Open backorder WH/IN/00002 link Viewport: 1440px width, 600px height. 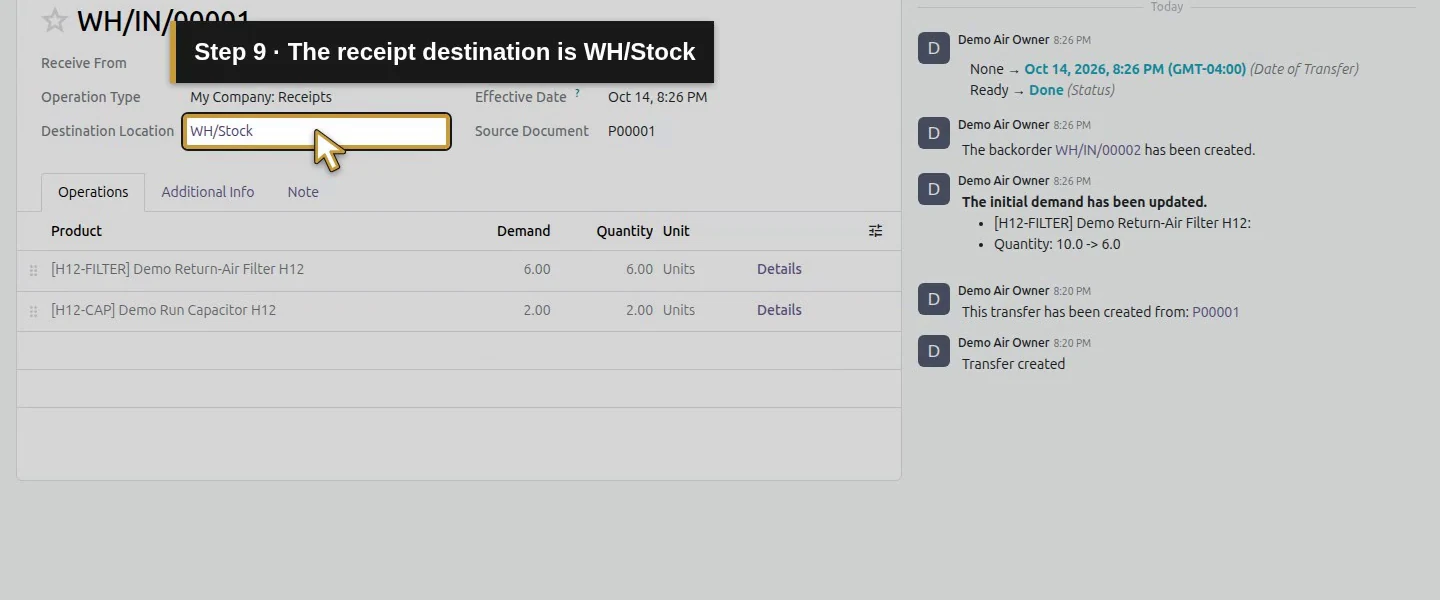(1098, 150)
